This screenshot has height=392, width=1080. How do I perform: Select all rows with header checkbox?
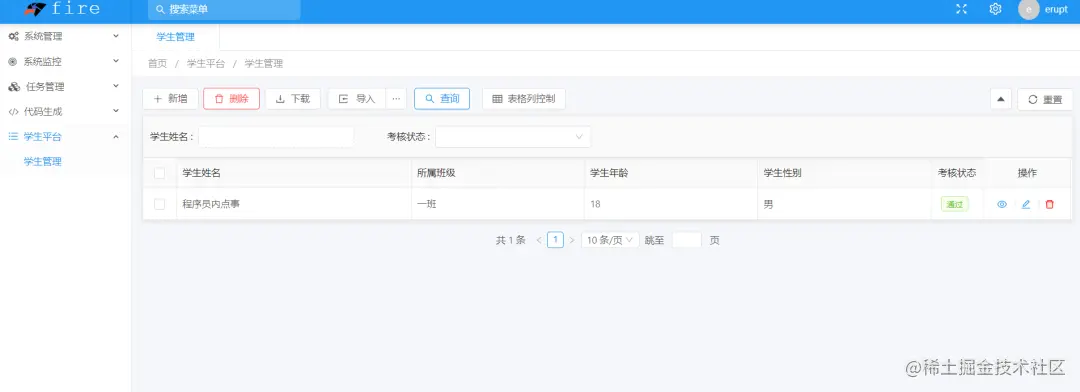tap(160, 173)
